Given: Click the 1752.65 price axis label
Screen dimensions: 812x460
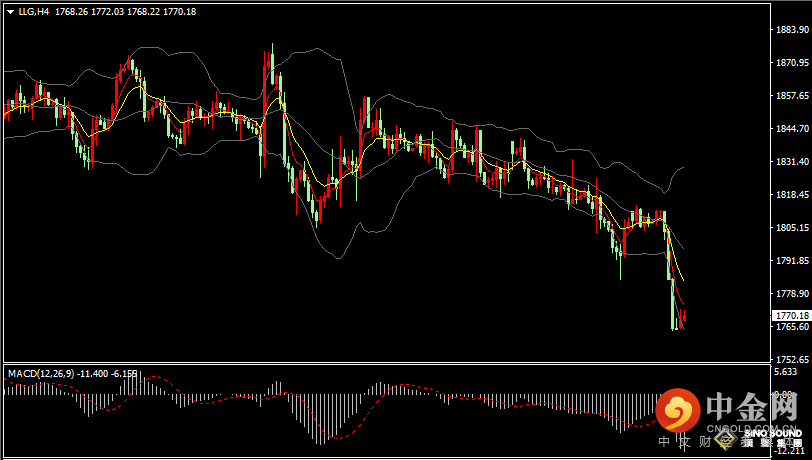Looking at the screenshot, I should [792, 360].
